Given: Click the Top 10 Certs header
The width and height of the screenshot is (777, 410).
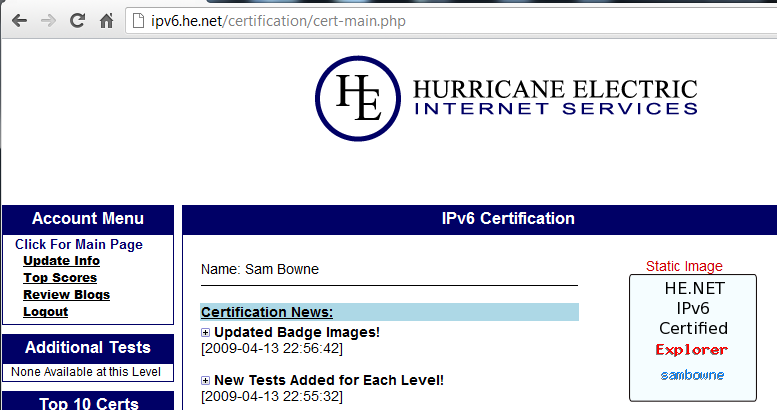Looking at the screenshot, I should click(88, 402).
